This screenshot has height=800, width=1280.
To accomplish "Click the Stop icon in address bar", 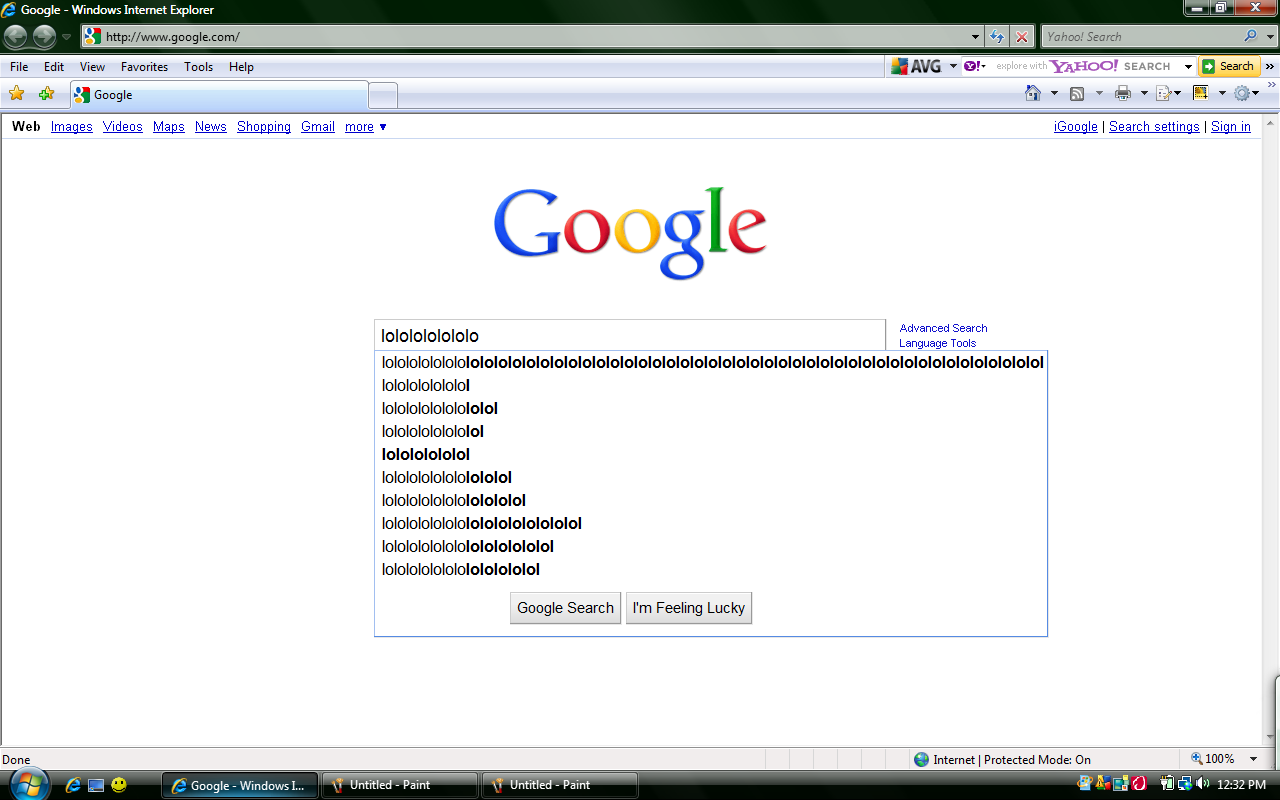I will (x=1021, y=36).
